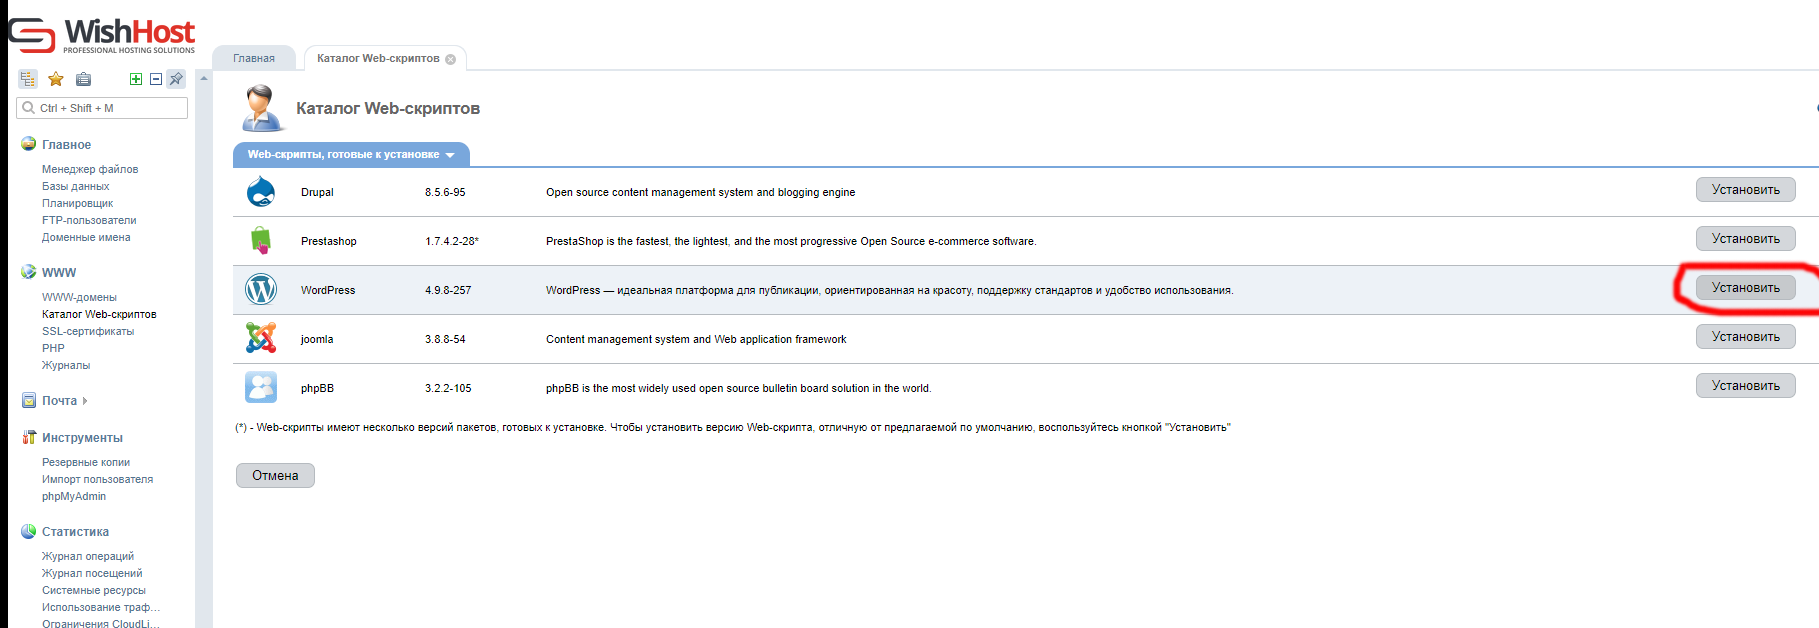Click the WordPress logo icon
This screenshot has height=628, width=1819.
[x=261, y=290]
